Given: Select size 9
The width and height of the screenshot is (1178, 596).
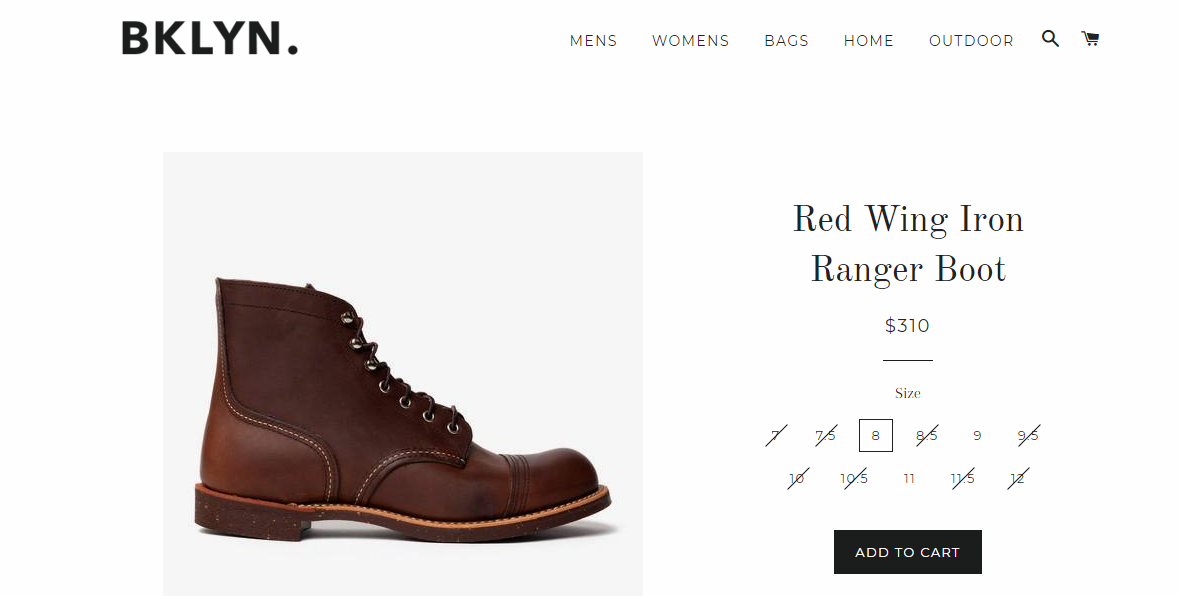Looking at the screenshot, I should (x=977, y=435).
